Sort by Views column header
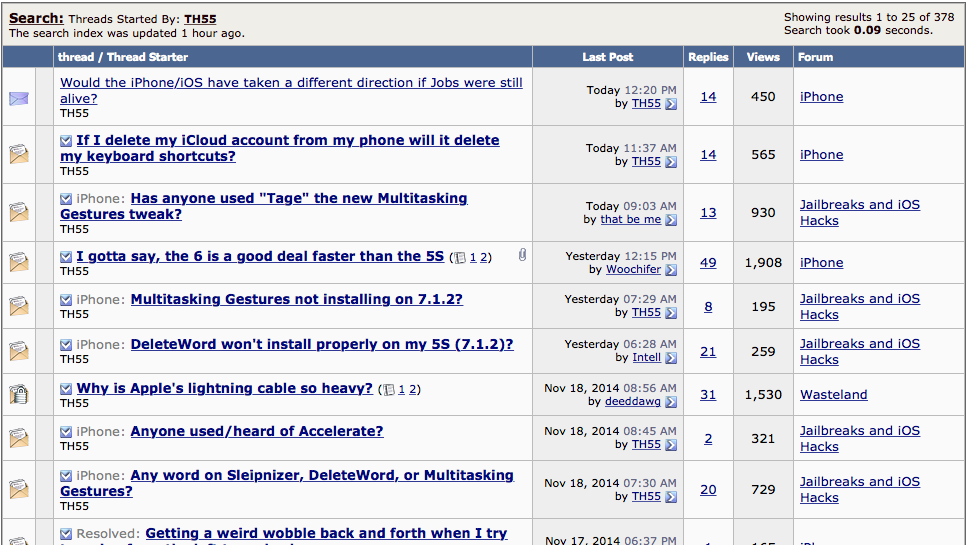Screen dimensions: 970x545 (x=763, y=57)
